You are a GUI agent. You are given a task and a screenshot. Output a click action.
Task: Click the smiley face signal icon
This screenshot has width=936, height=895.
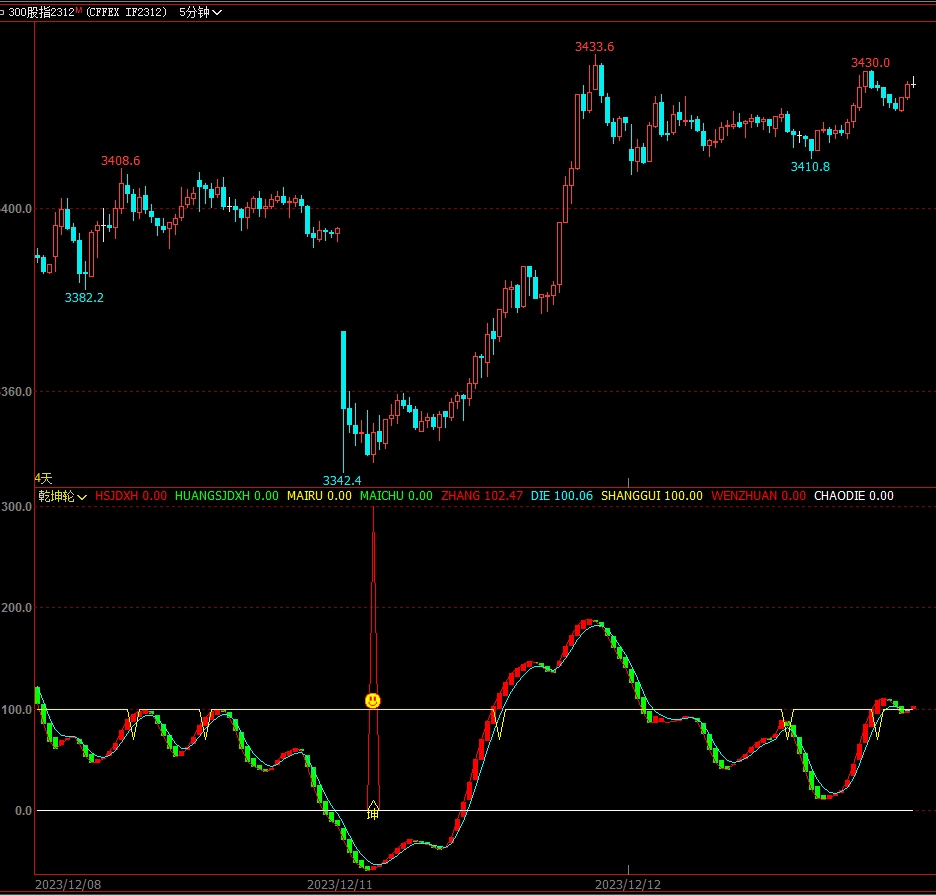point(373,701)
